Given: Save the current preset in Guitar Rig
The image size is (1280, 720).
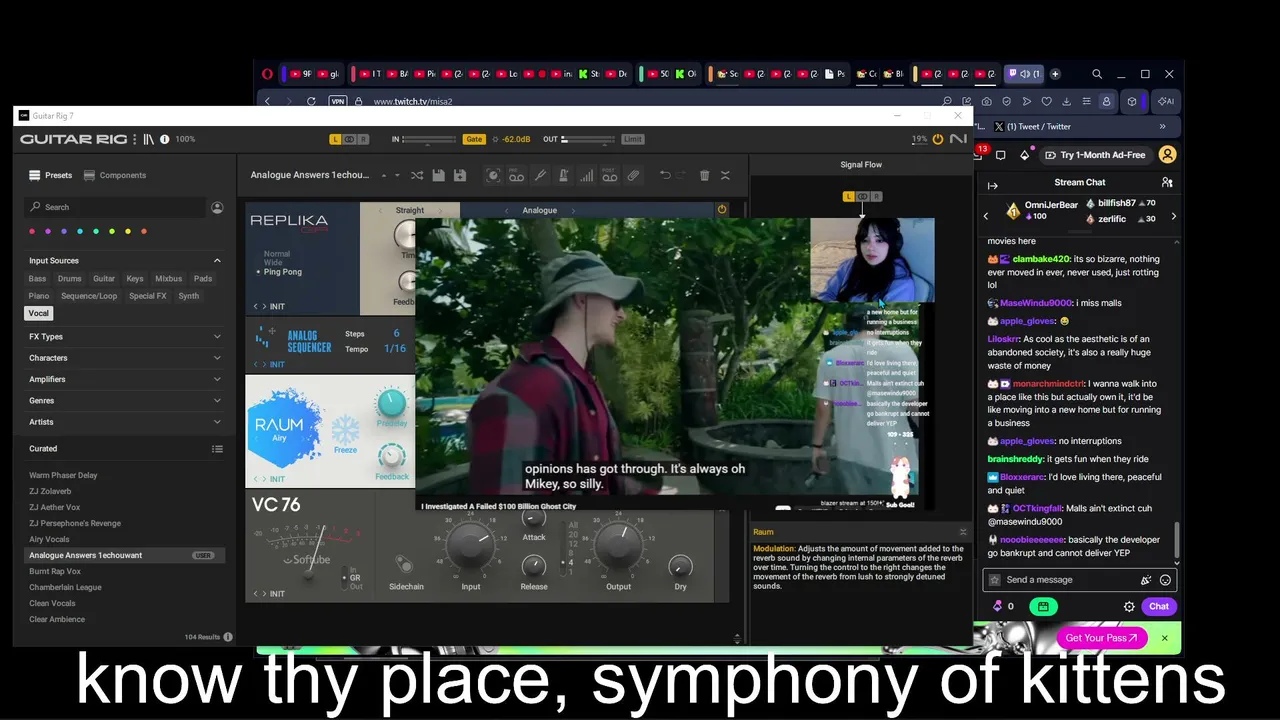Looking at the screenshot, I should (x=438, y=175).
